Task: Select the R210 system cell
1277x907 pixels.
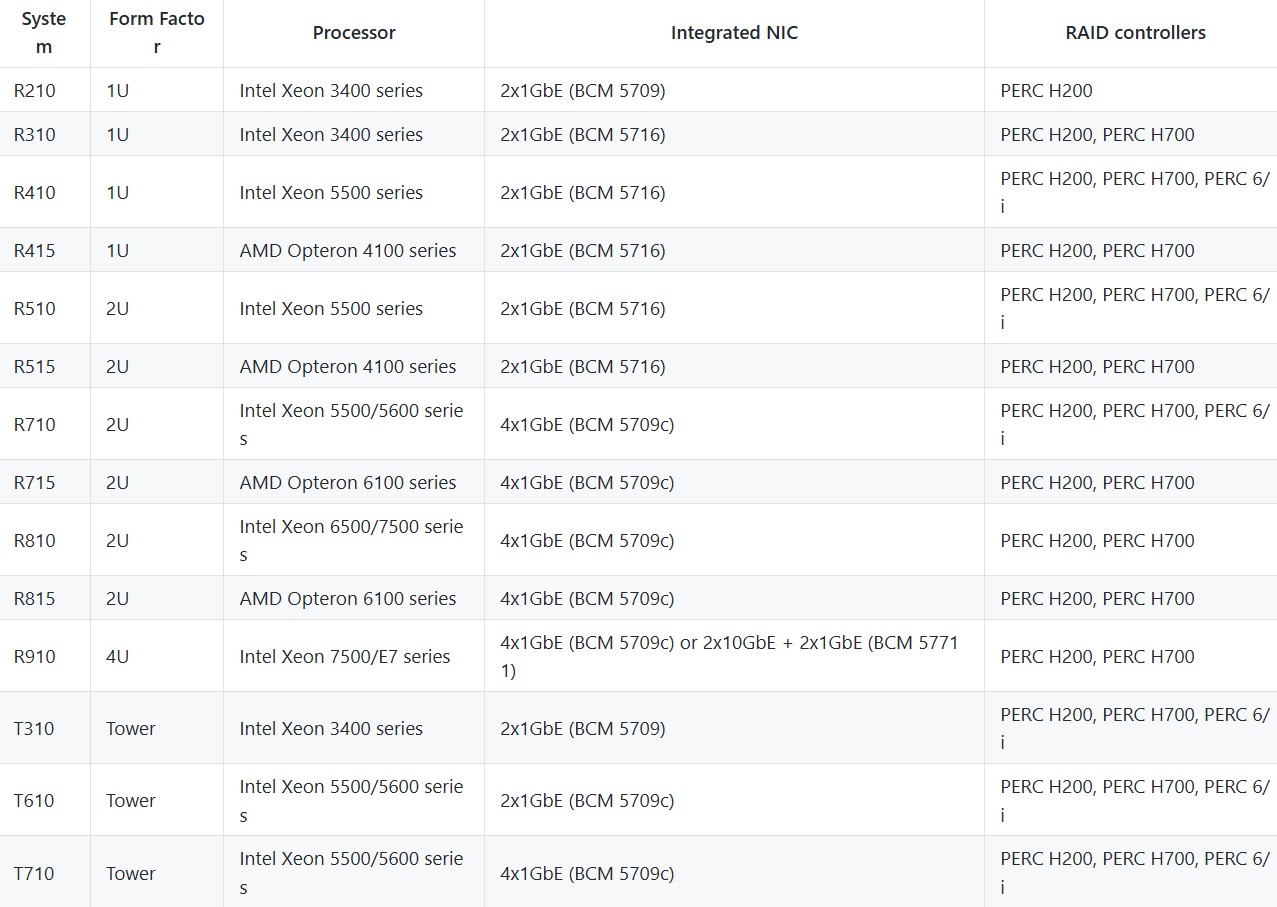Action: click(x=44, y=90)
